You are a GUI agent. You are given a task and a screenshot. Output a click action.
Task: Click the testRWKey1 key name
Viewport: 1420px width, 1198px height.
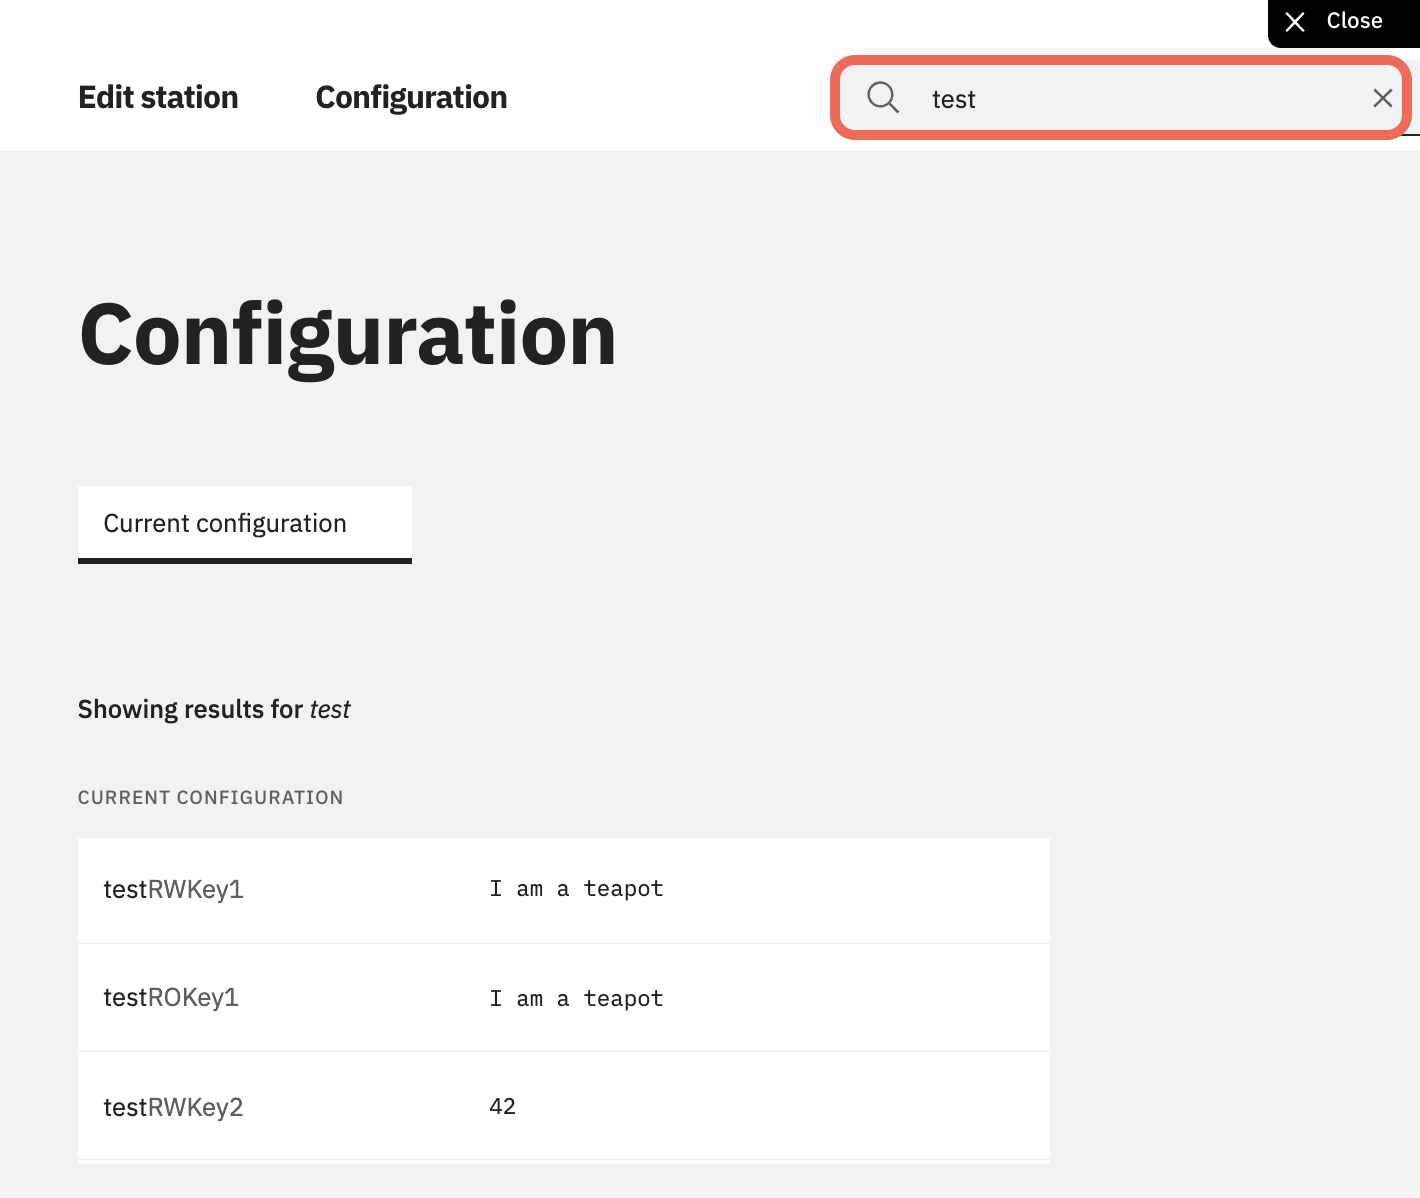(x=174, y=890)
